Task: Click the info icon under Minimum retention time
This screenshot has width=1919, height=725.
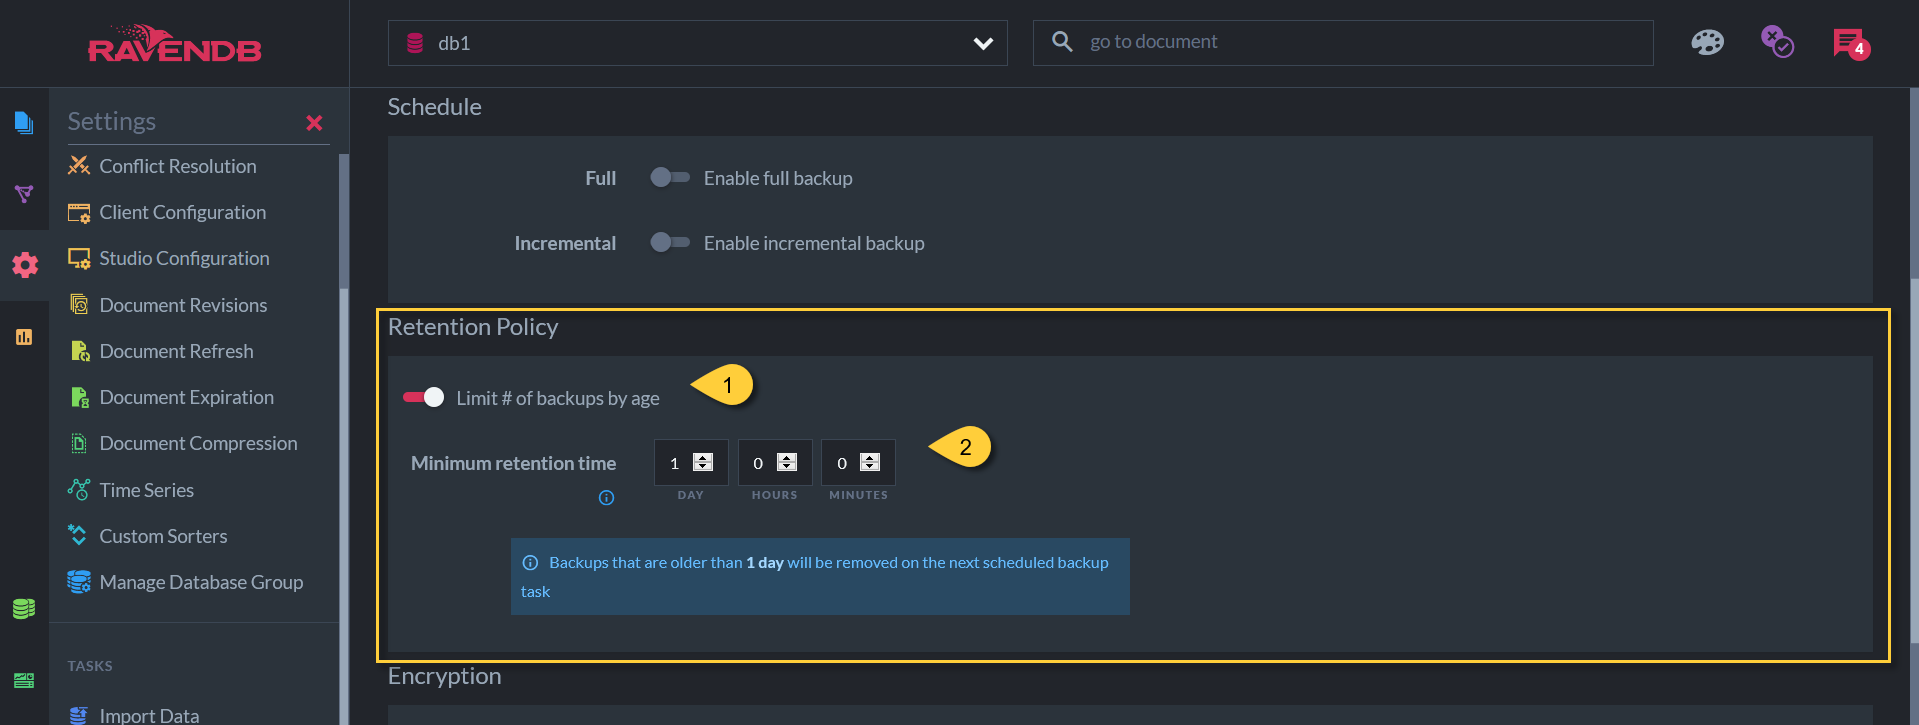Action: 606,497
